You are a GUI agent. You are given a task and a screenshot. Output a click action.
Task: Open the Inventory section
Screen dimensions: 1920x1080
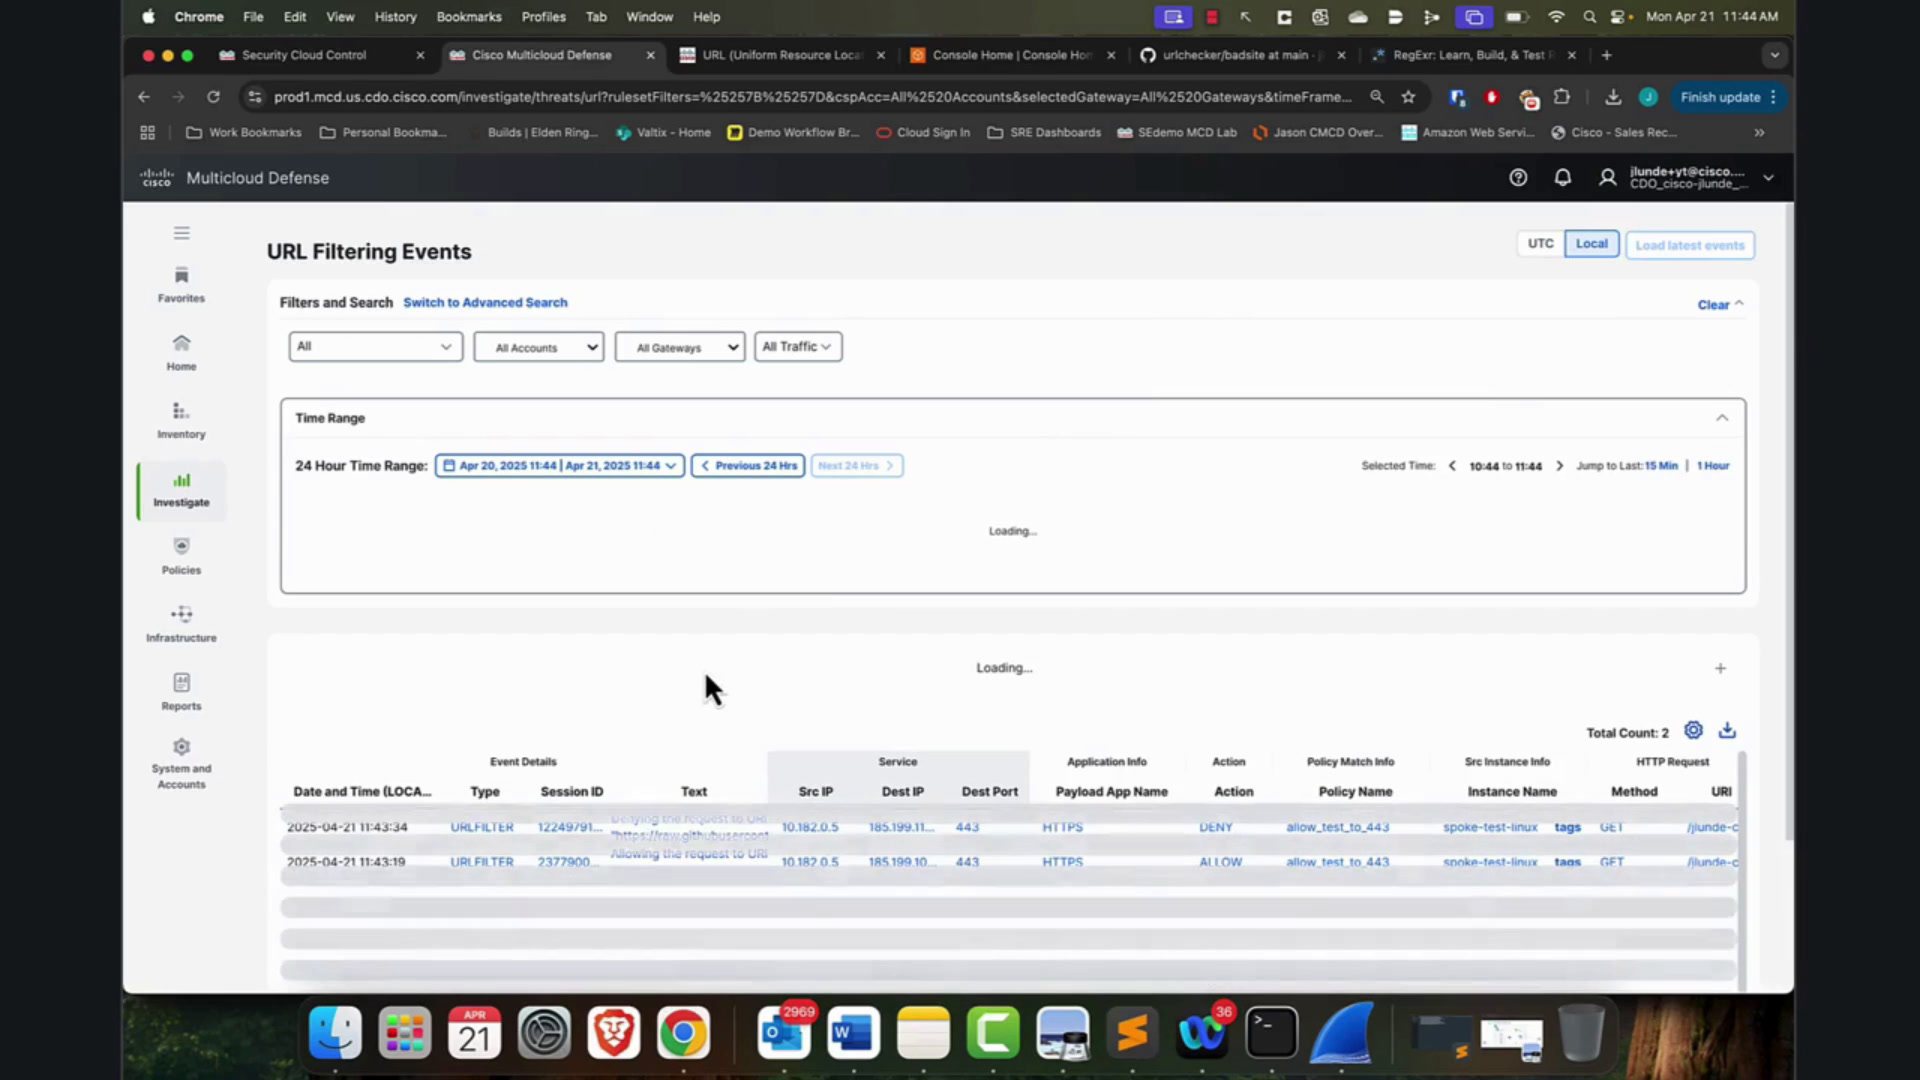[181, 421]
